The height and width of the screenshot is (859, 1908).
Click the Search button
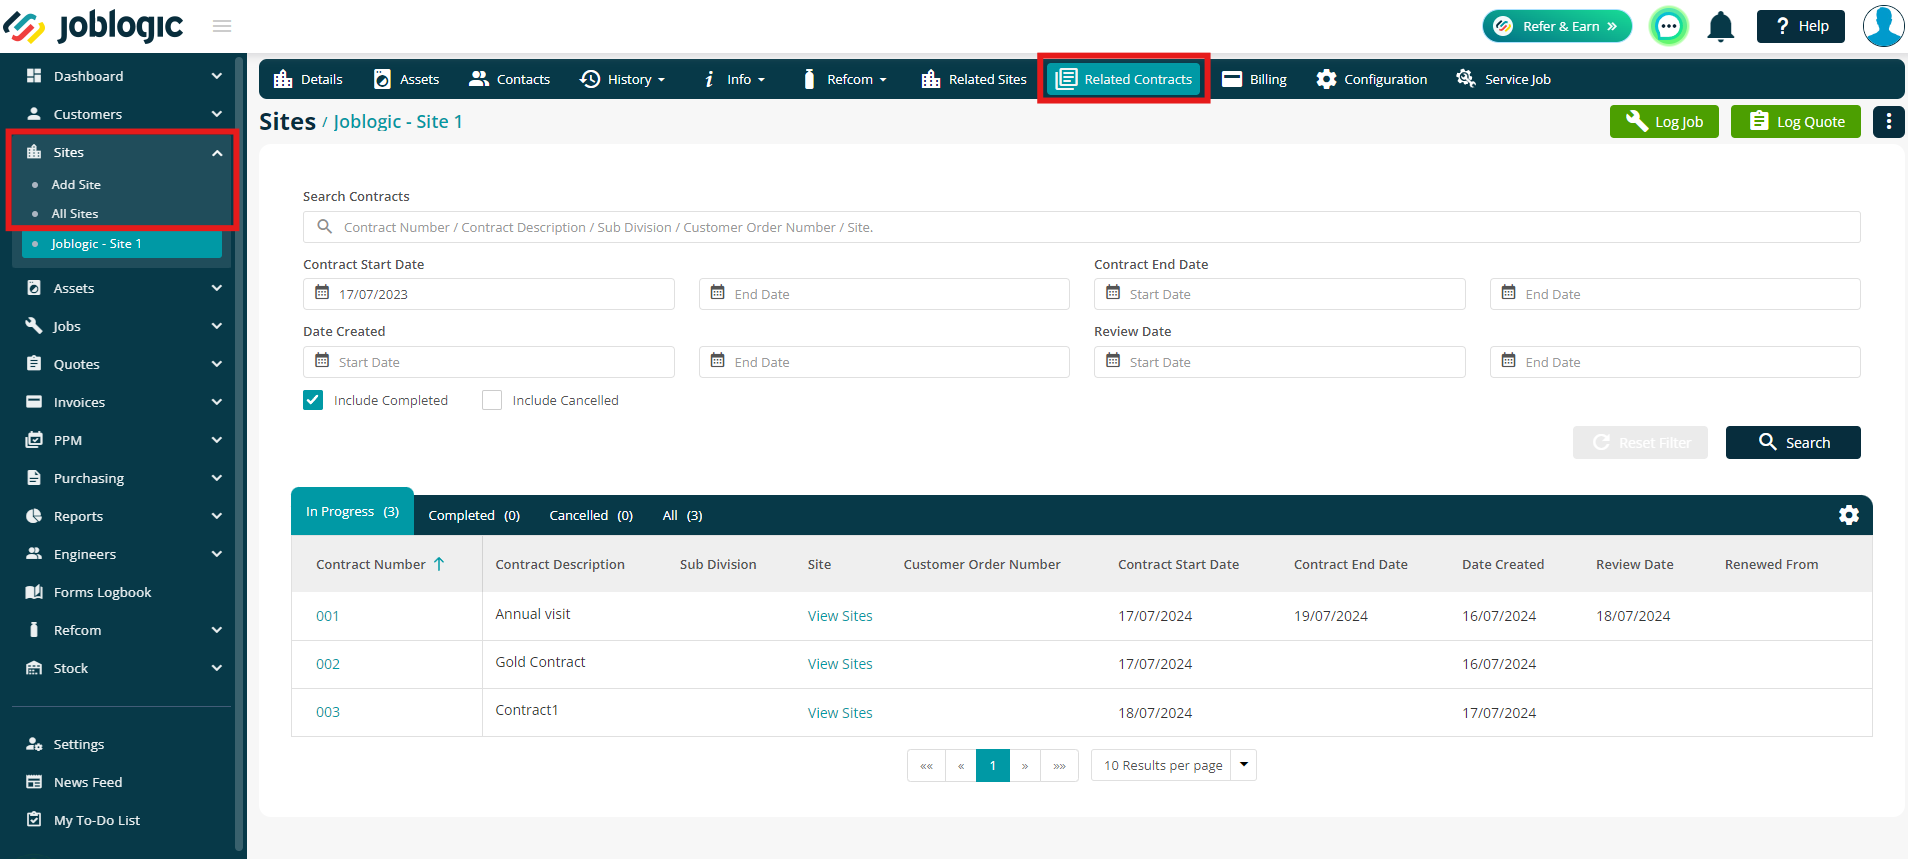click(x=1793, y=442)
